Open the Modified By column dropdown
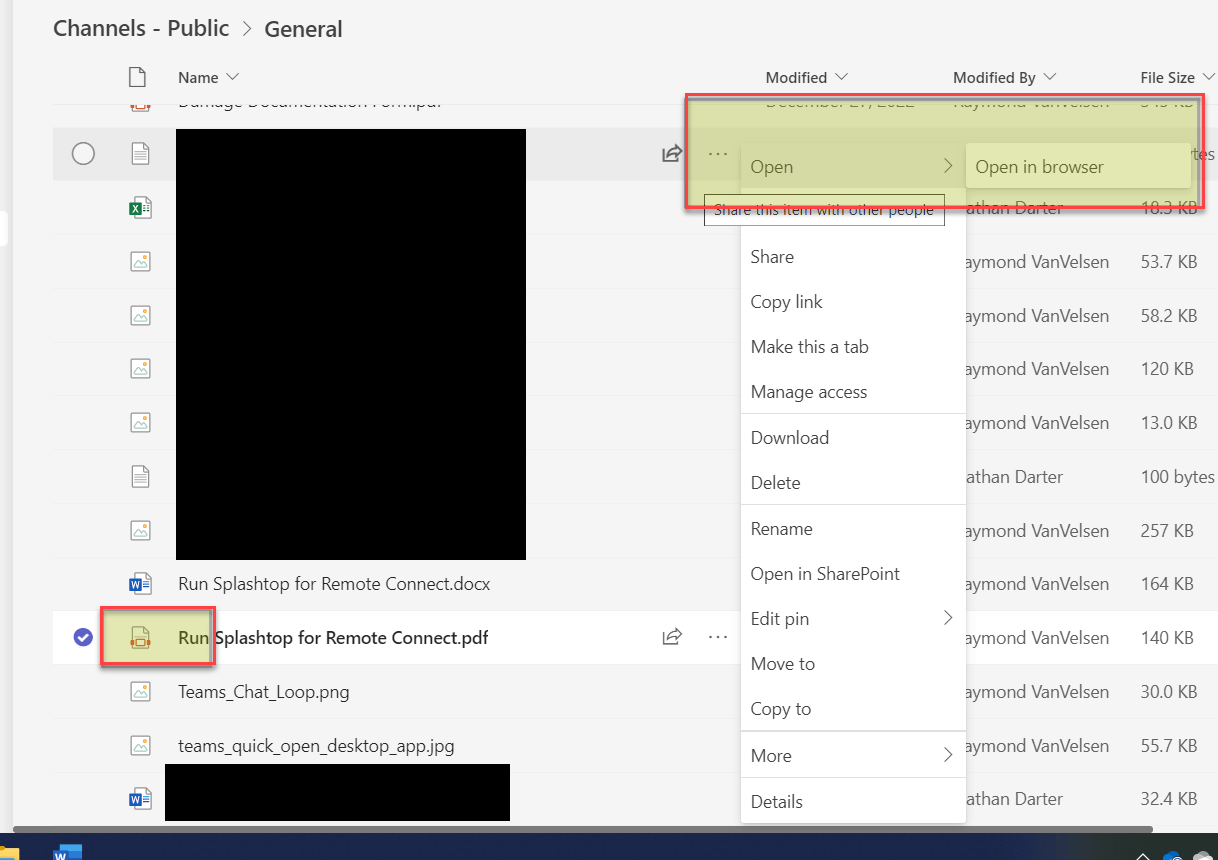 point(1050,77)
